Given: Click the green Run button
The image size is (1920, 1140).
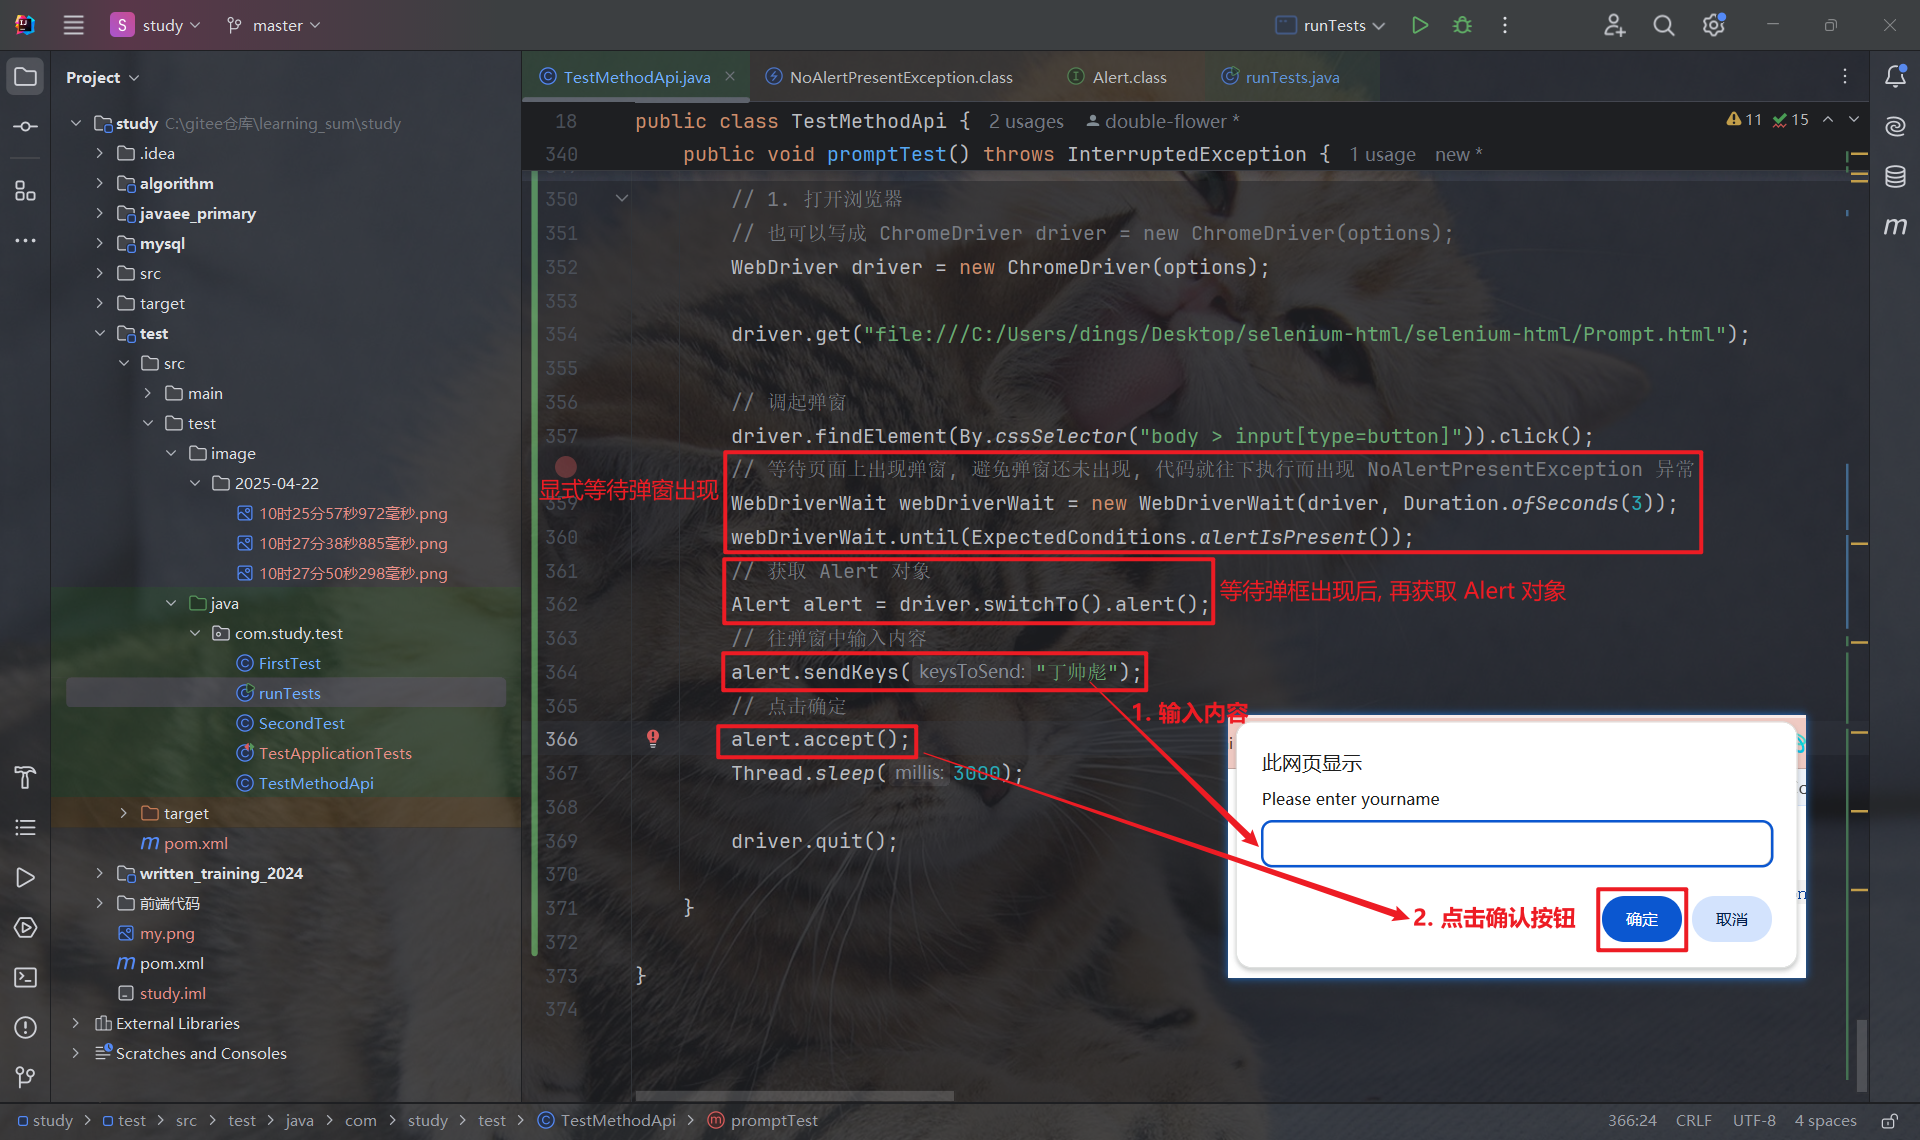Looking at the screenshot, I should 1419,25.
